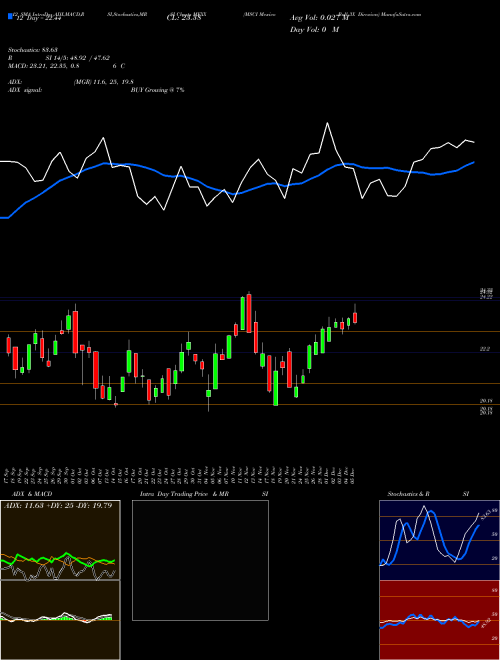The height and width of the screenshot is (660, 500).
Task: Click the highest peak of the white price line
Action: (327, 123)
